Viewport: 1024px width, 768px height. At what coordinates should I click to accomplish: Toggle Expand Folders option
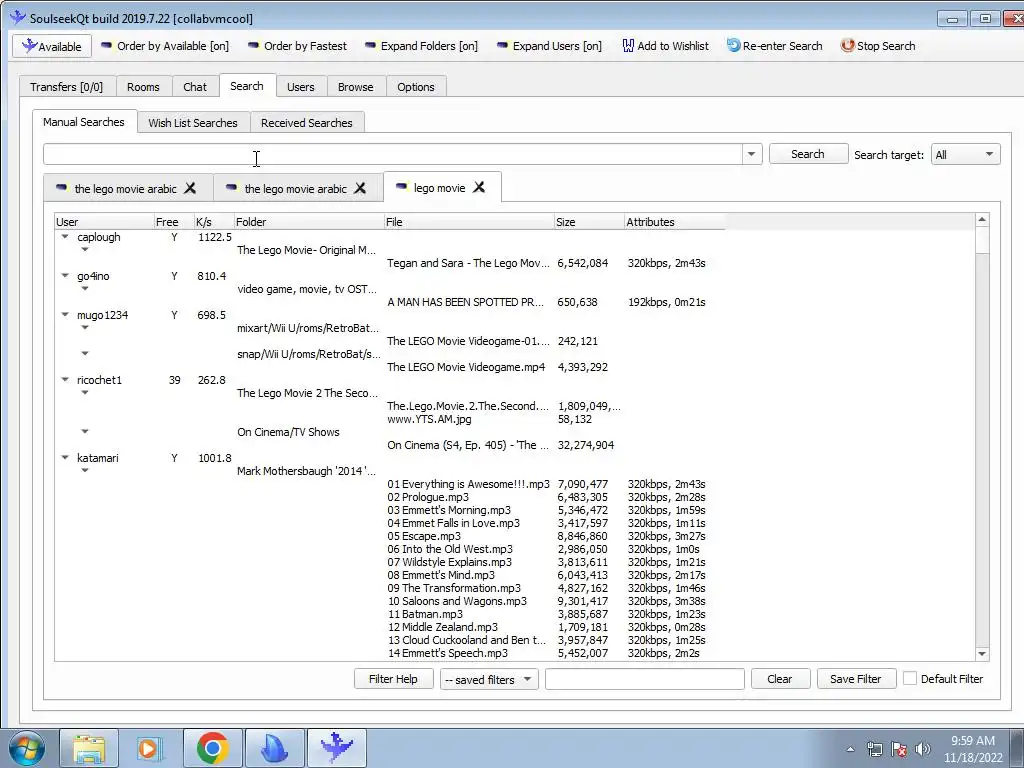point(421,46)
